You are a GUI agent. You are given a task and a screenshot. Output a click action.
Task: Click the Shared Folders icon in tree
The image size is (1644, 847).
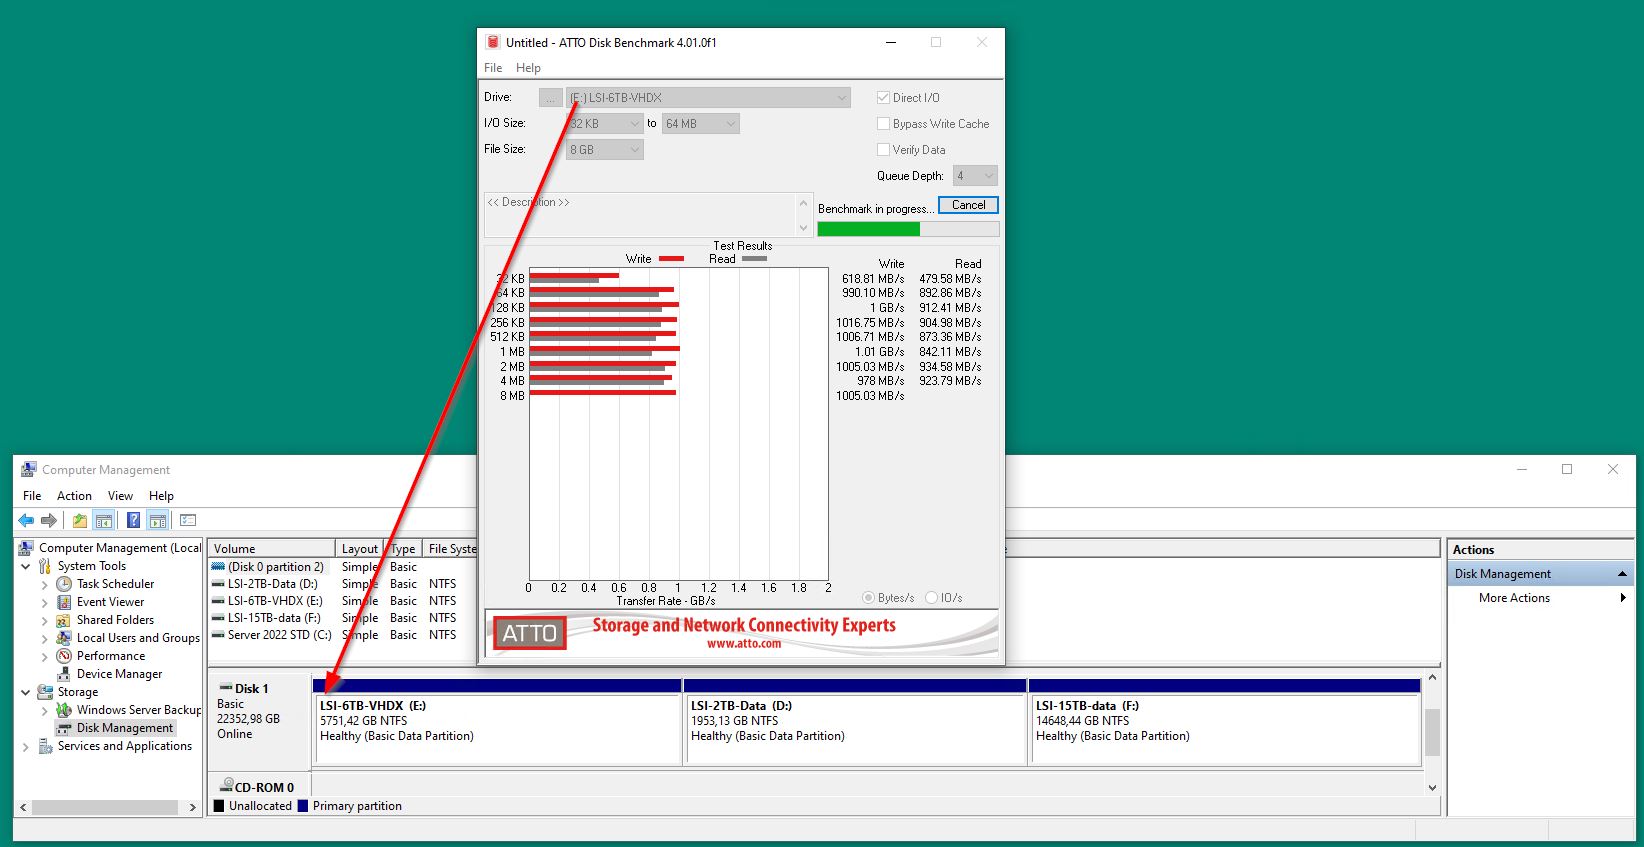(64, 620)
